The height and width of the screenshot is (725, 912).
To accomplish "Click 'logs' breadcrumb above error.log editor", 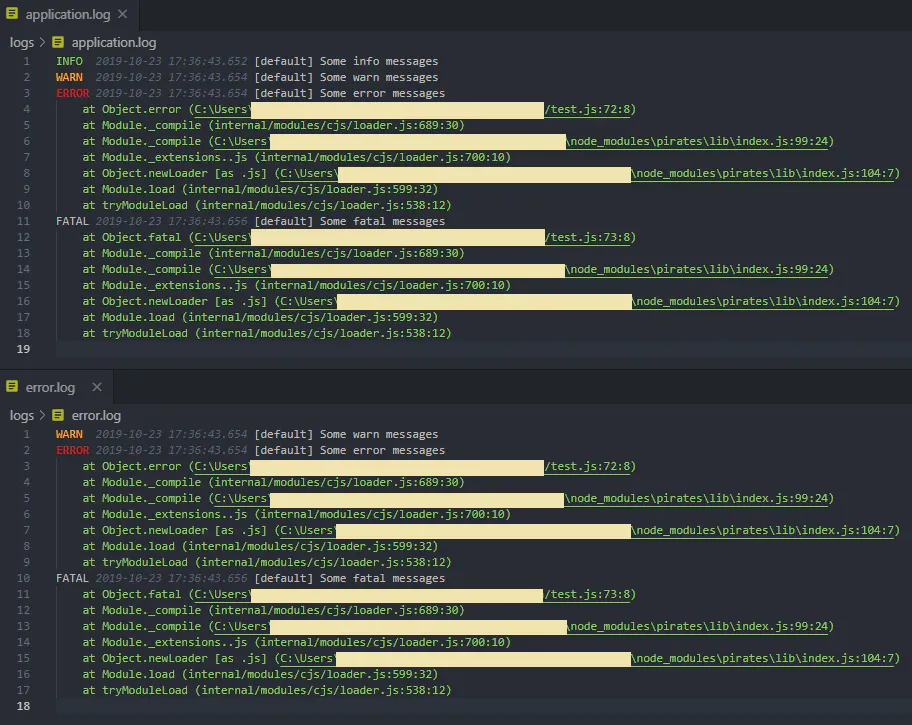I will [22, 415].
